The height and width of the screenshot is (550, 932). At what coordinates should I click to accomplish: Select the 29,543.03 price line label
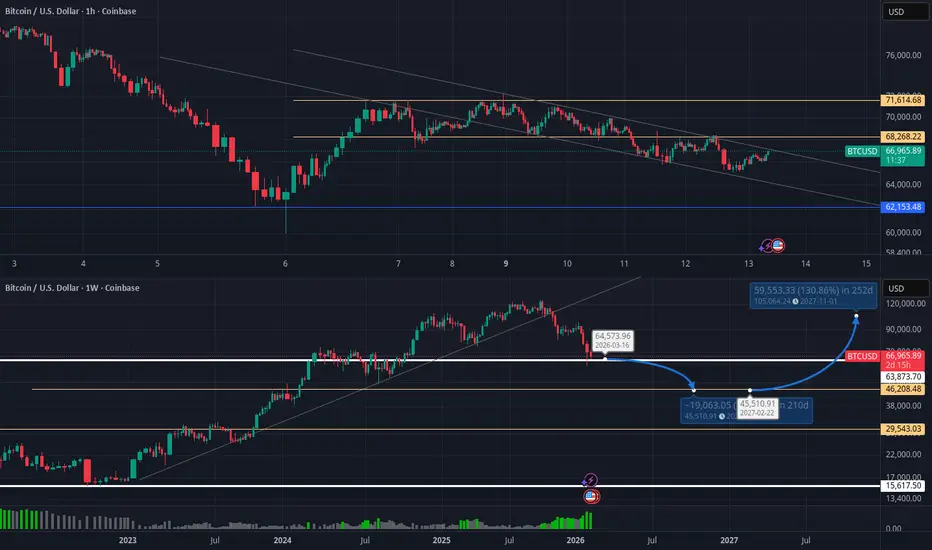[x=903, y=429]
